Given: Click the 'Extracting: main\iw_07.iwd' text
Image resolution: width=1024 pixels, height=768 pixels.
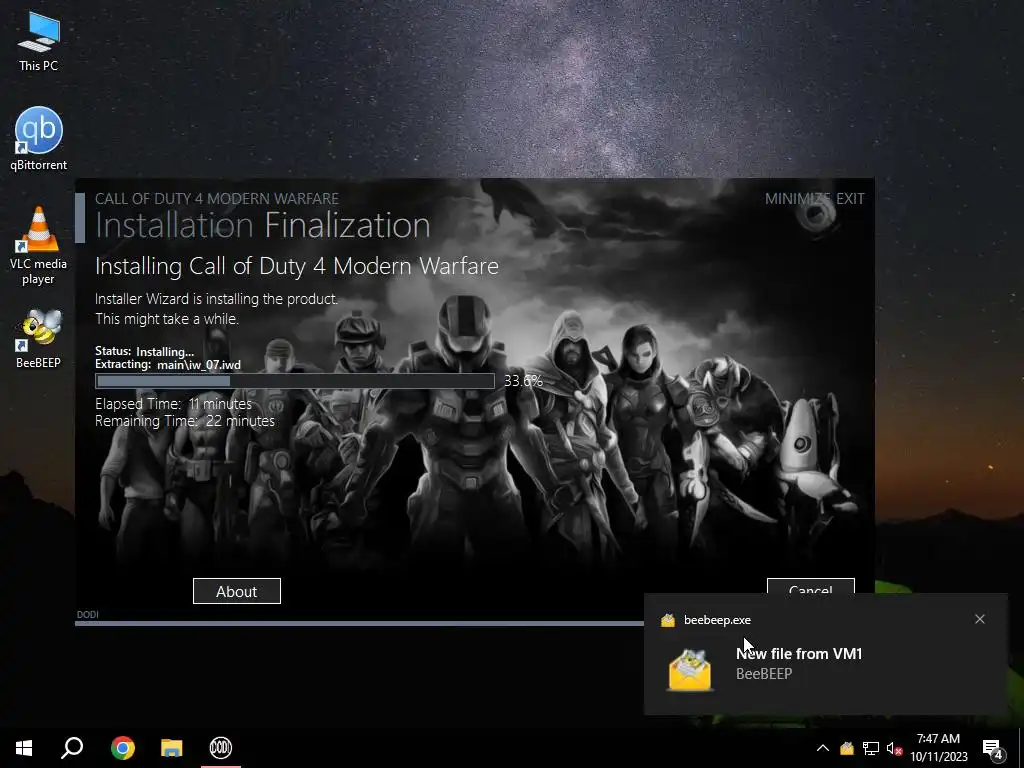Looking at the screenshot, I should (x=168, y=364).
